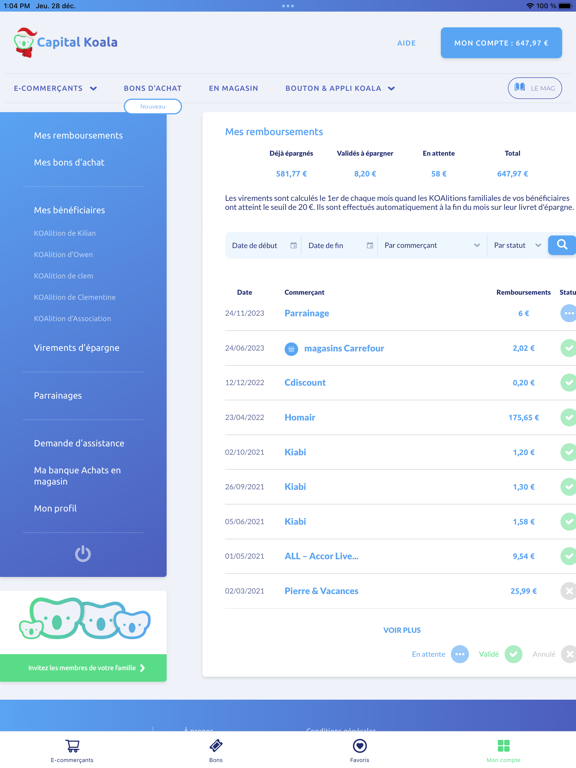Open KOAlition de Kilian
The image size is (576, 768).
click(65, 233)
